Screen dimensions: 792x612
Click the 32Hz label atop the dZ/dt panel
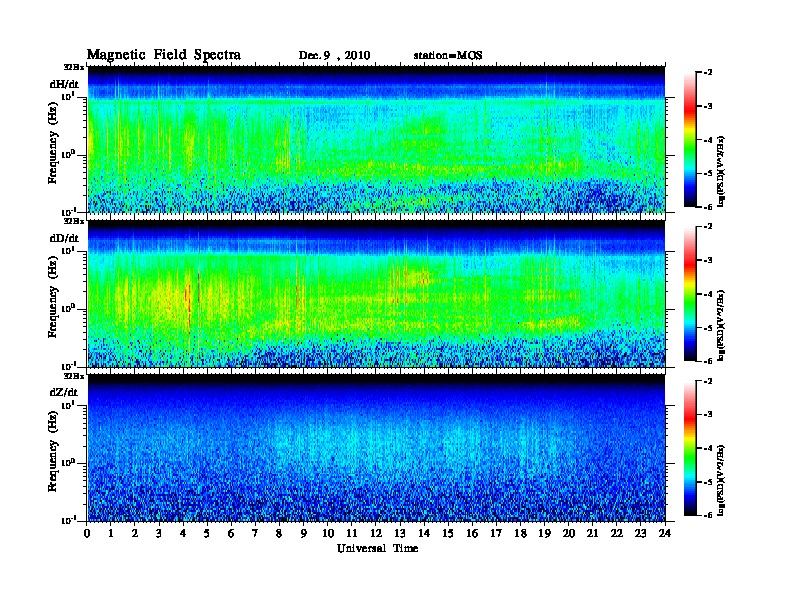point(74,376)
